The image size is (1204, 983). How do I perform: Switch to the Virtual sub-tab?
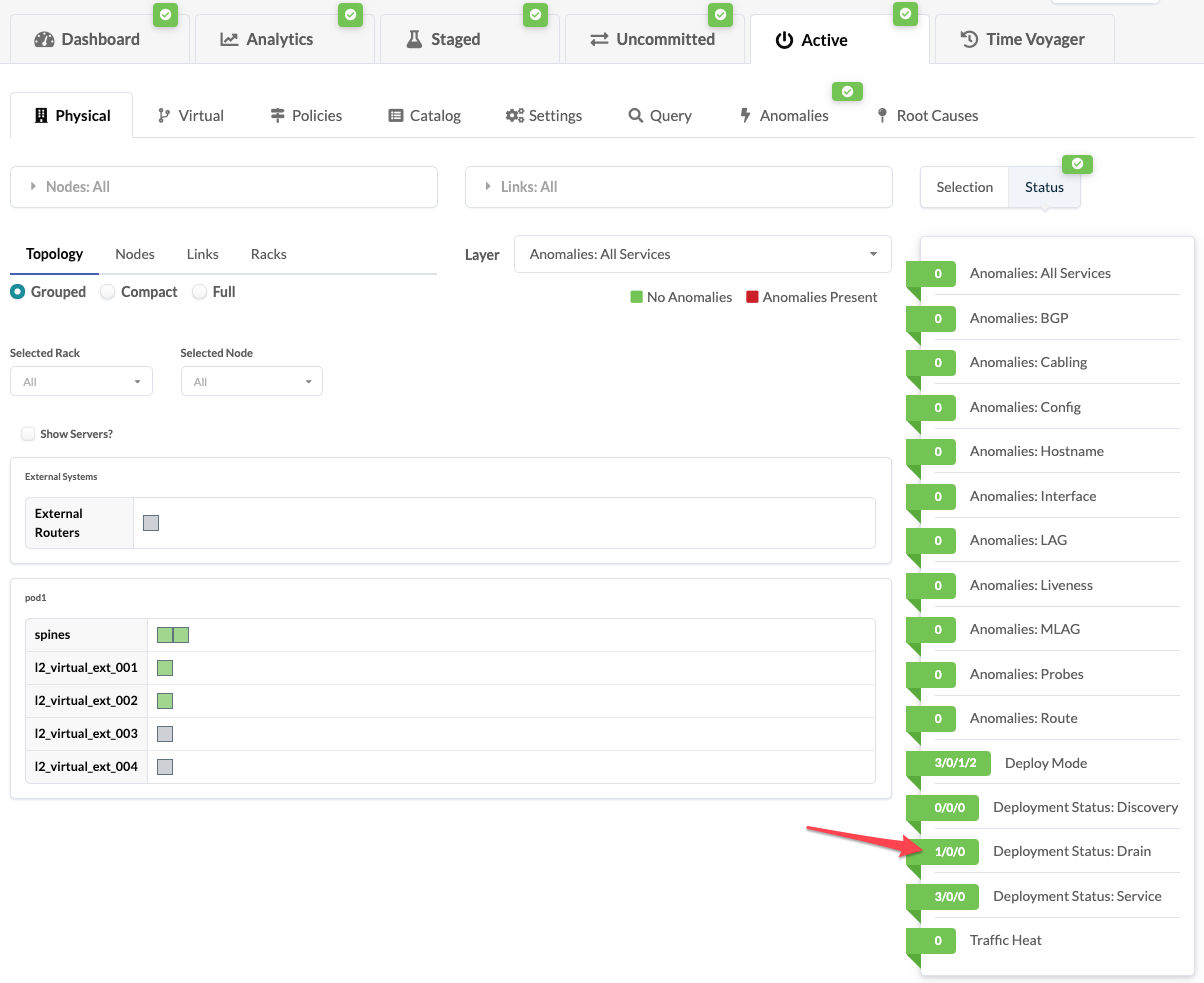coord(191,116)
